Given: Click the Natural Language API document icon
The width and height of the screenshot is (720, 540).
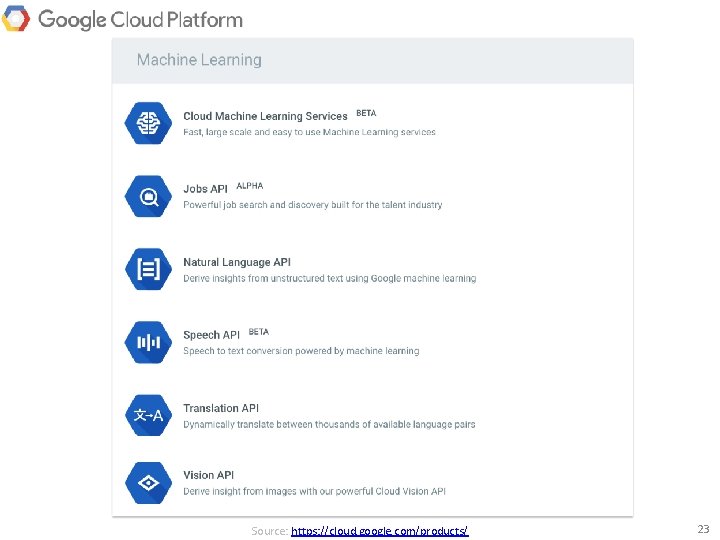Looking at the screenshot, I should pos(148,269).
